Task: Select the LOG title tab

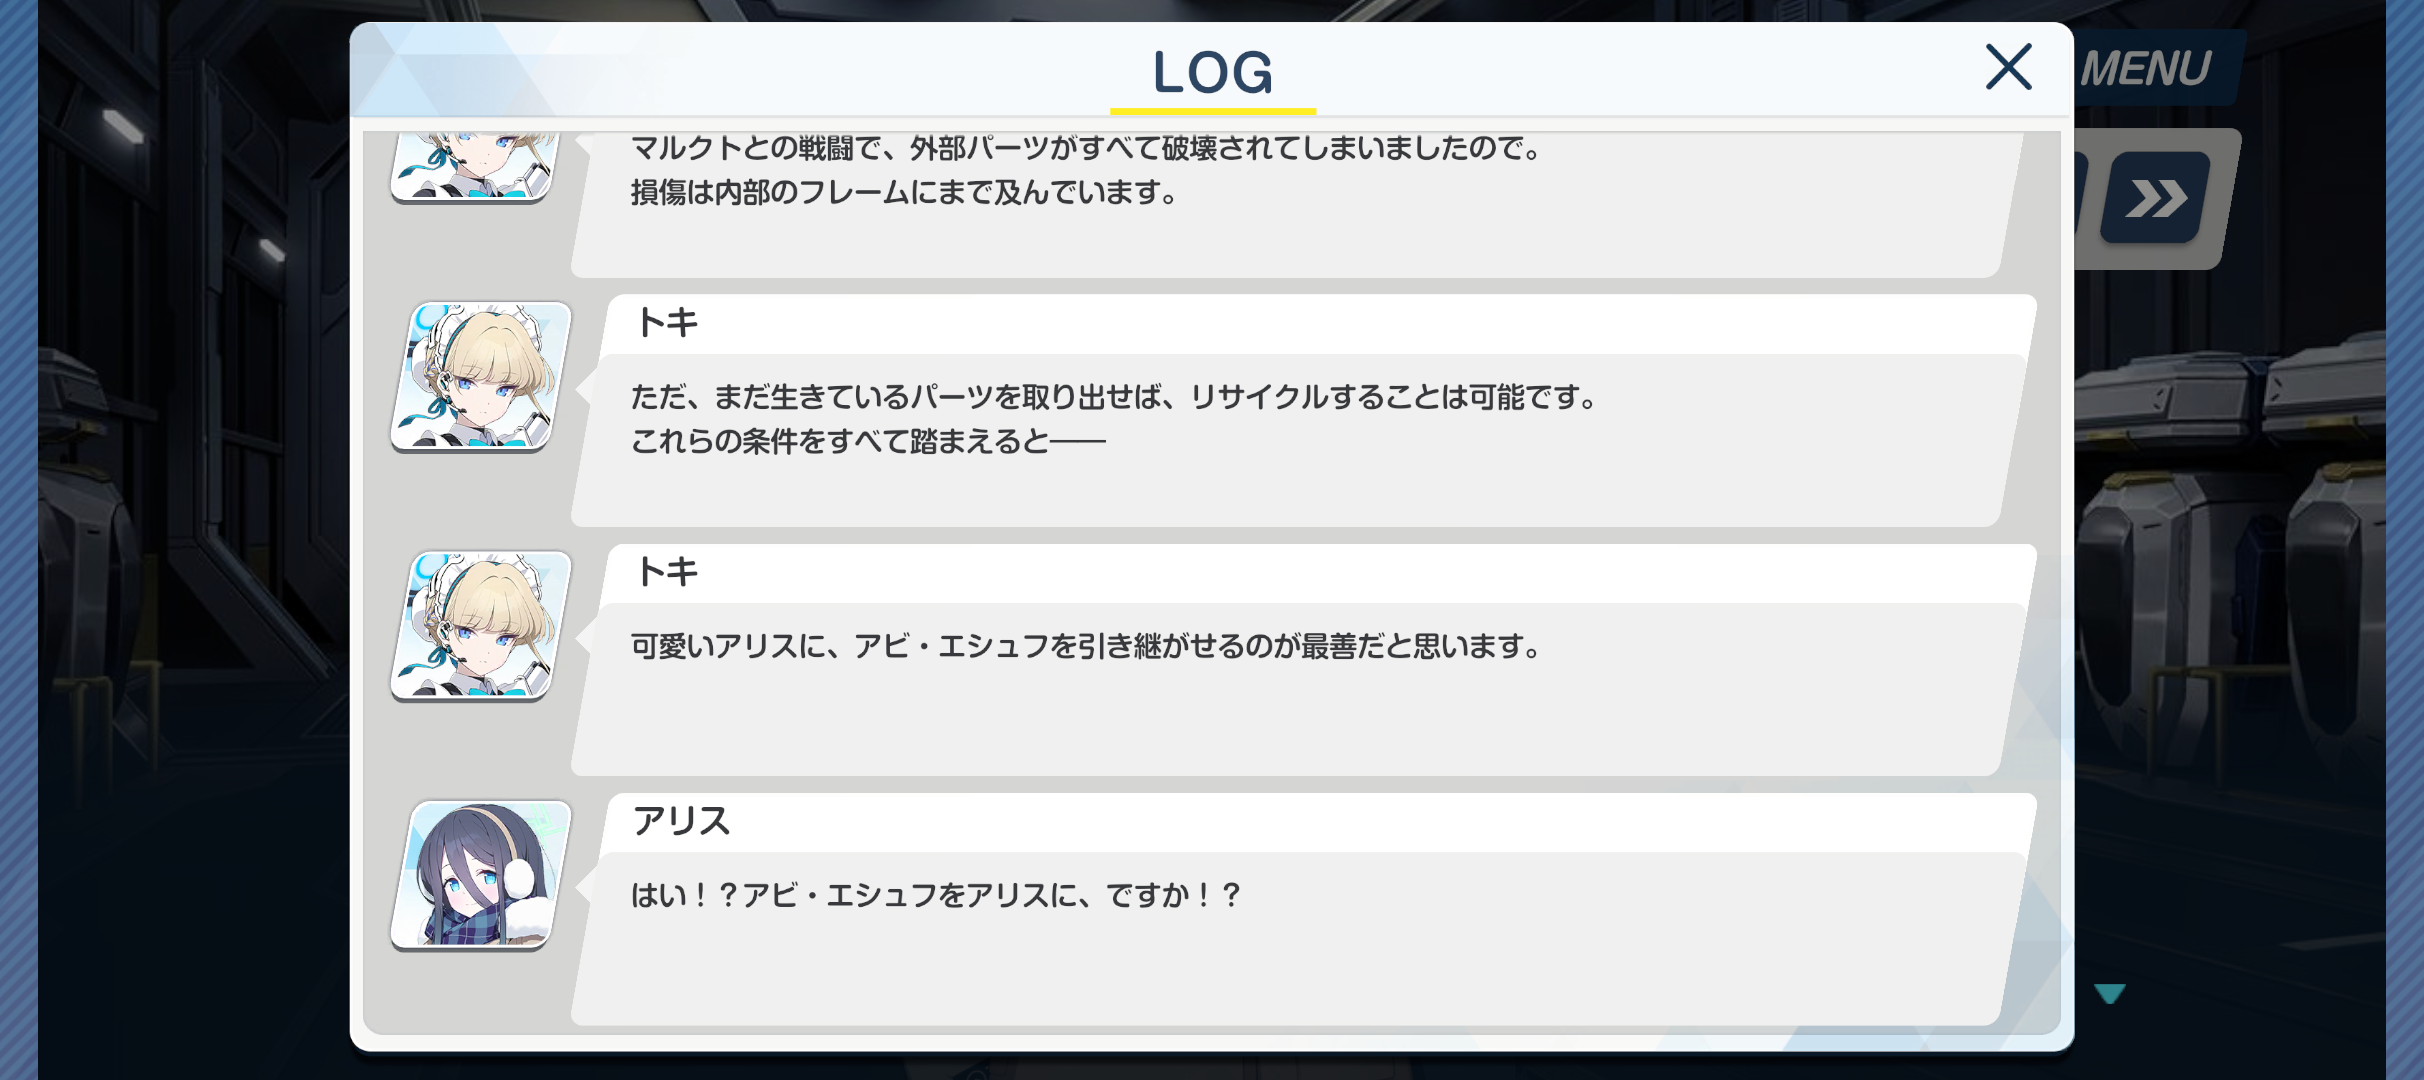Action: tap(1213, 72)
